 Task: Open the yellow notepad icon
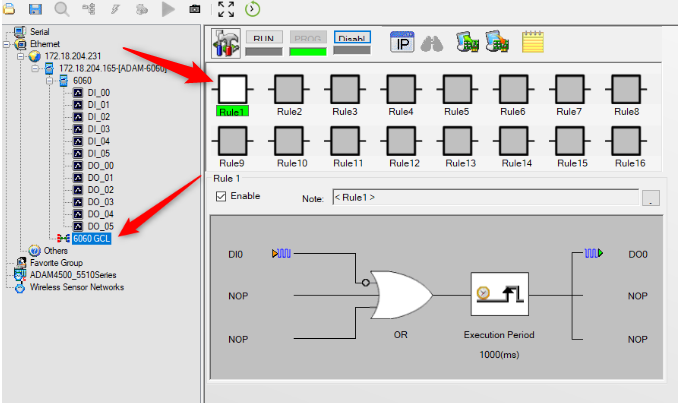[533, 42]
